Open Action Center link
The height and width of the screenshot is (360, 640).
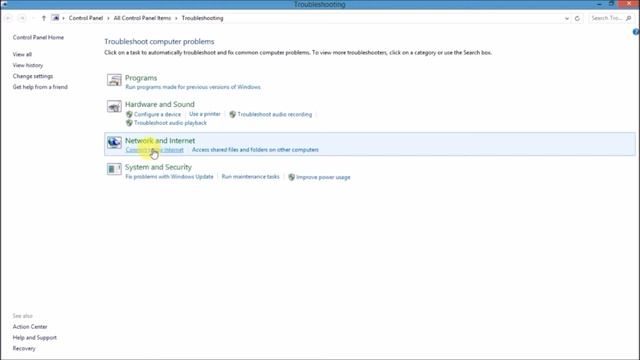(x=30, y=327)
